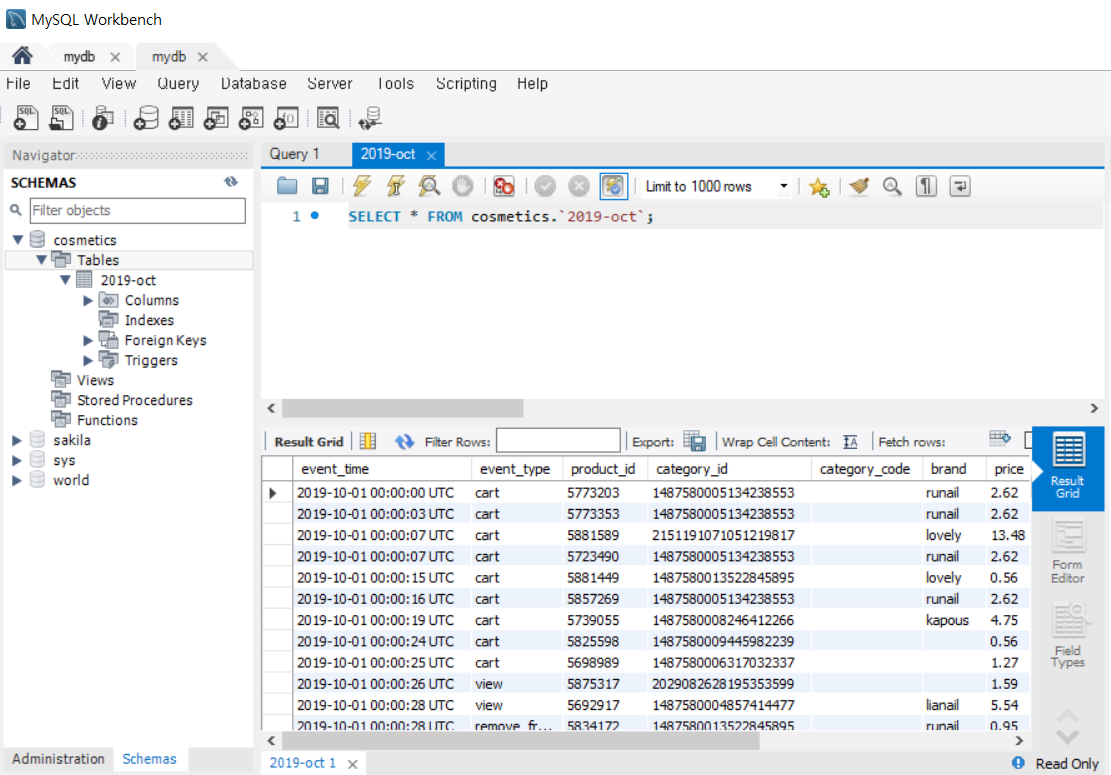The height and width of the screenshot is (775, 1111).
Task: Toggle wrap cell content icon
Action: click(850, 442)
